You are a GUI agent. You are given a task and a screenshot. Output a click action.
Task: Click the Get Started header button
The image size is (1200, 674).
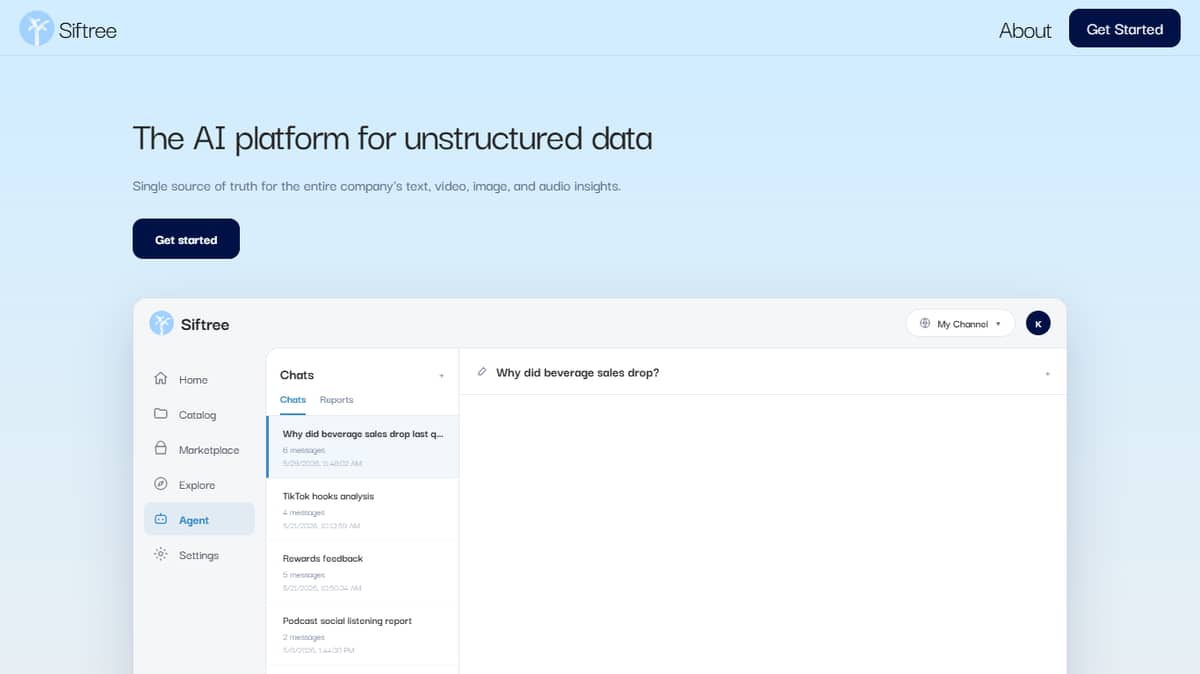[1124, 28]
